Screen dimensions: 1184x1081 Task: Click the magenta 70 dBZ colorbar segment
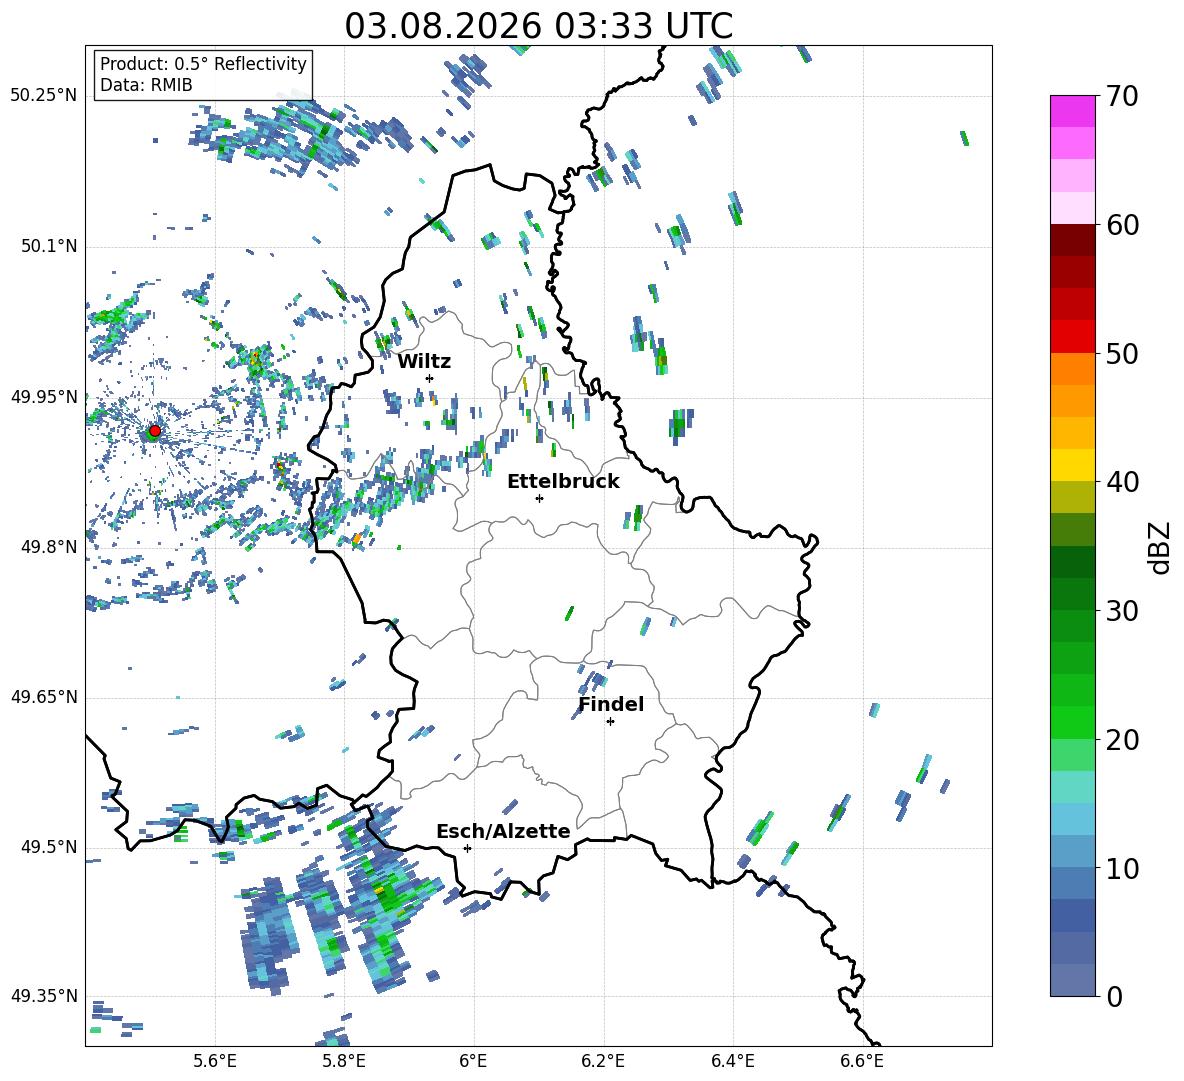(x=1072, y=111)
